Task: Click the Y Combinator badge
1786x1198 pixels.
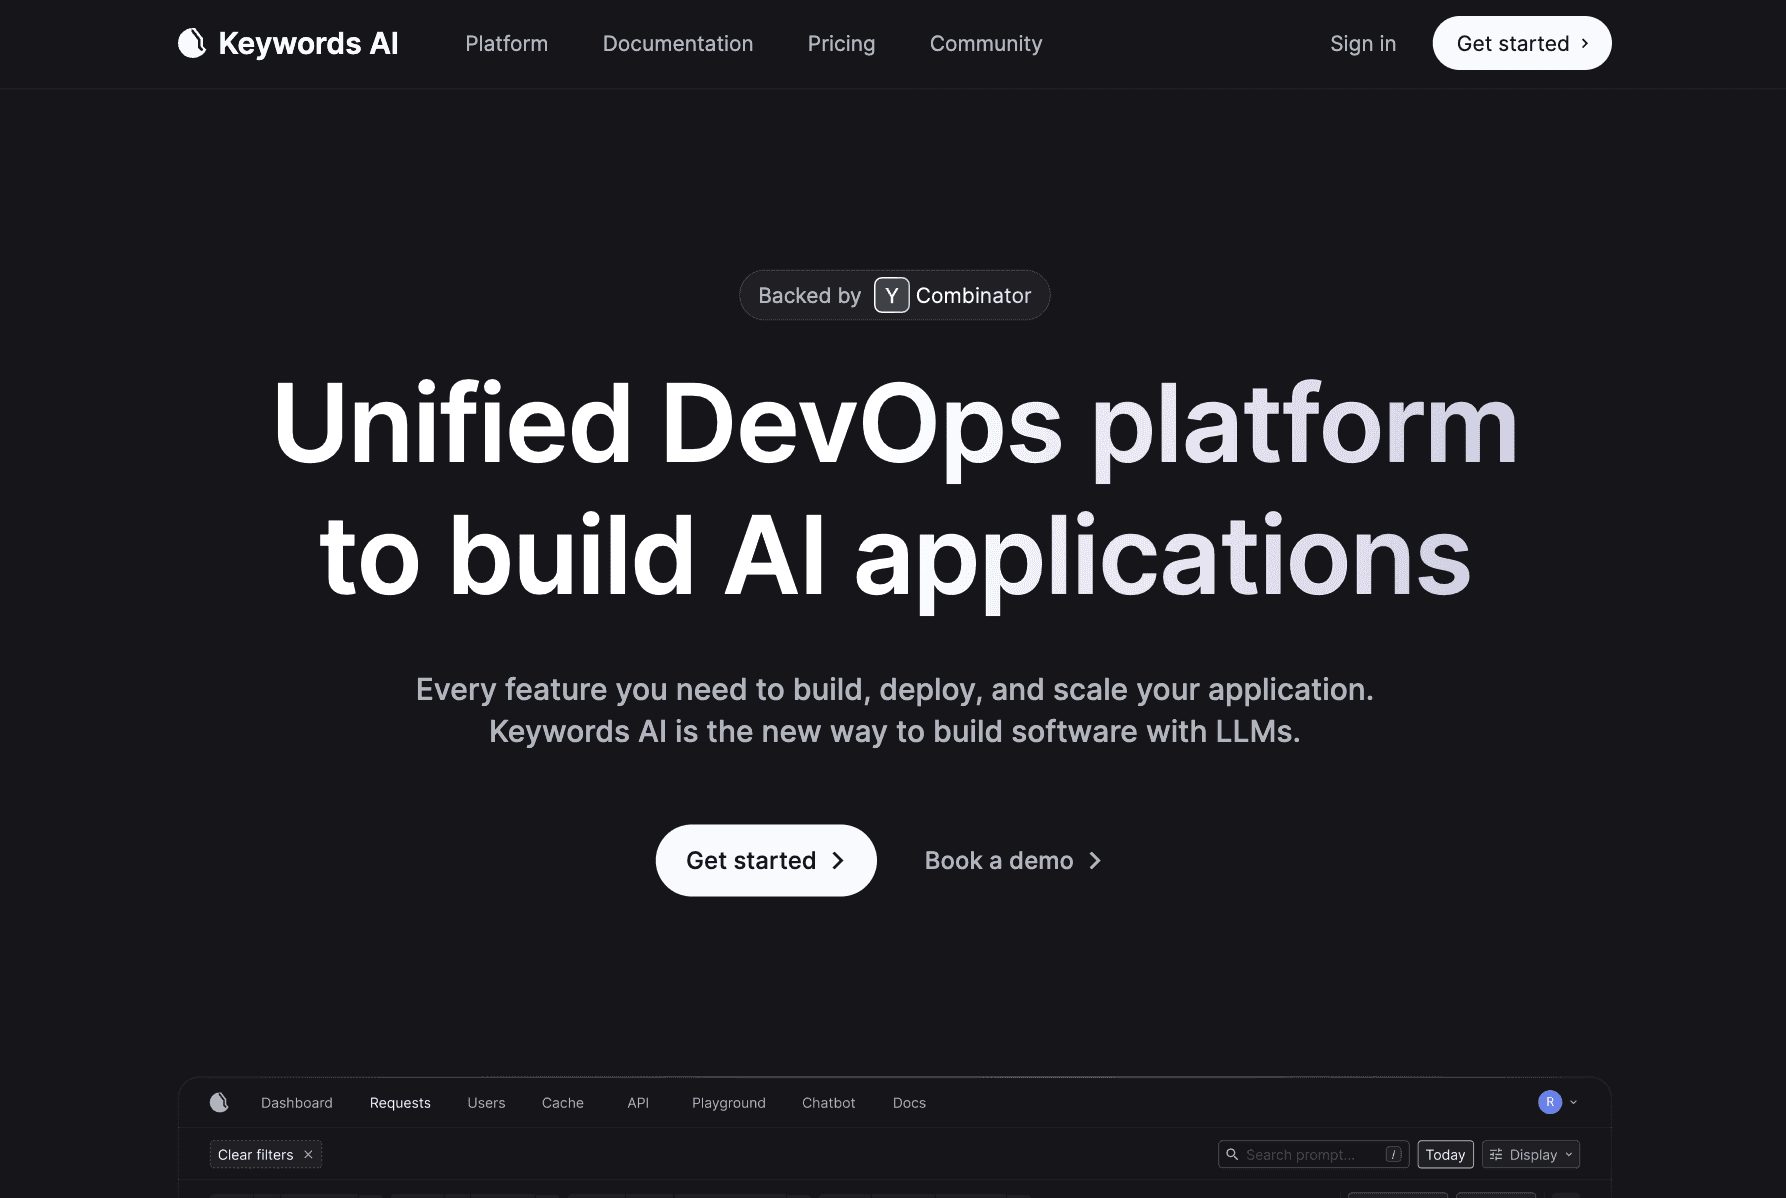Action: pyautogui.click(x=893, y=295)
